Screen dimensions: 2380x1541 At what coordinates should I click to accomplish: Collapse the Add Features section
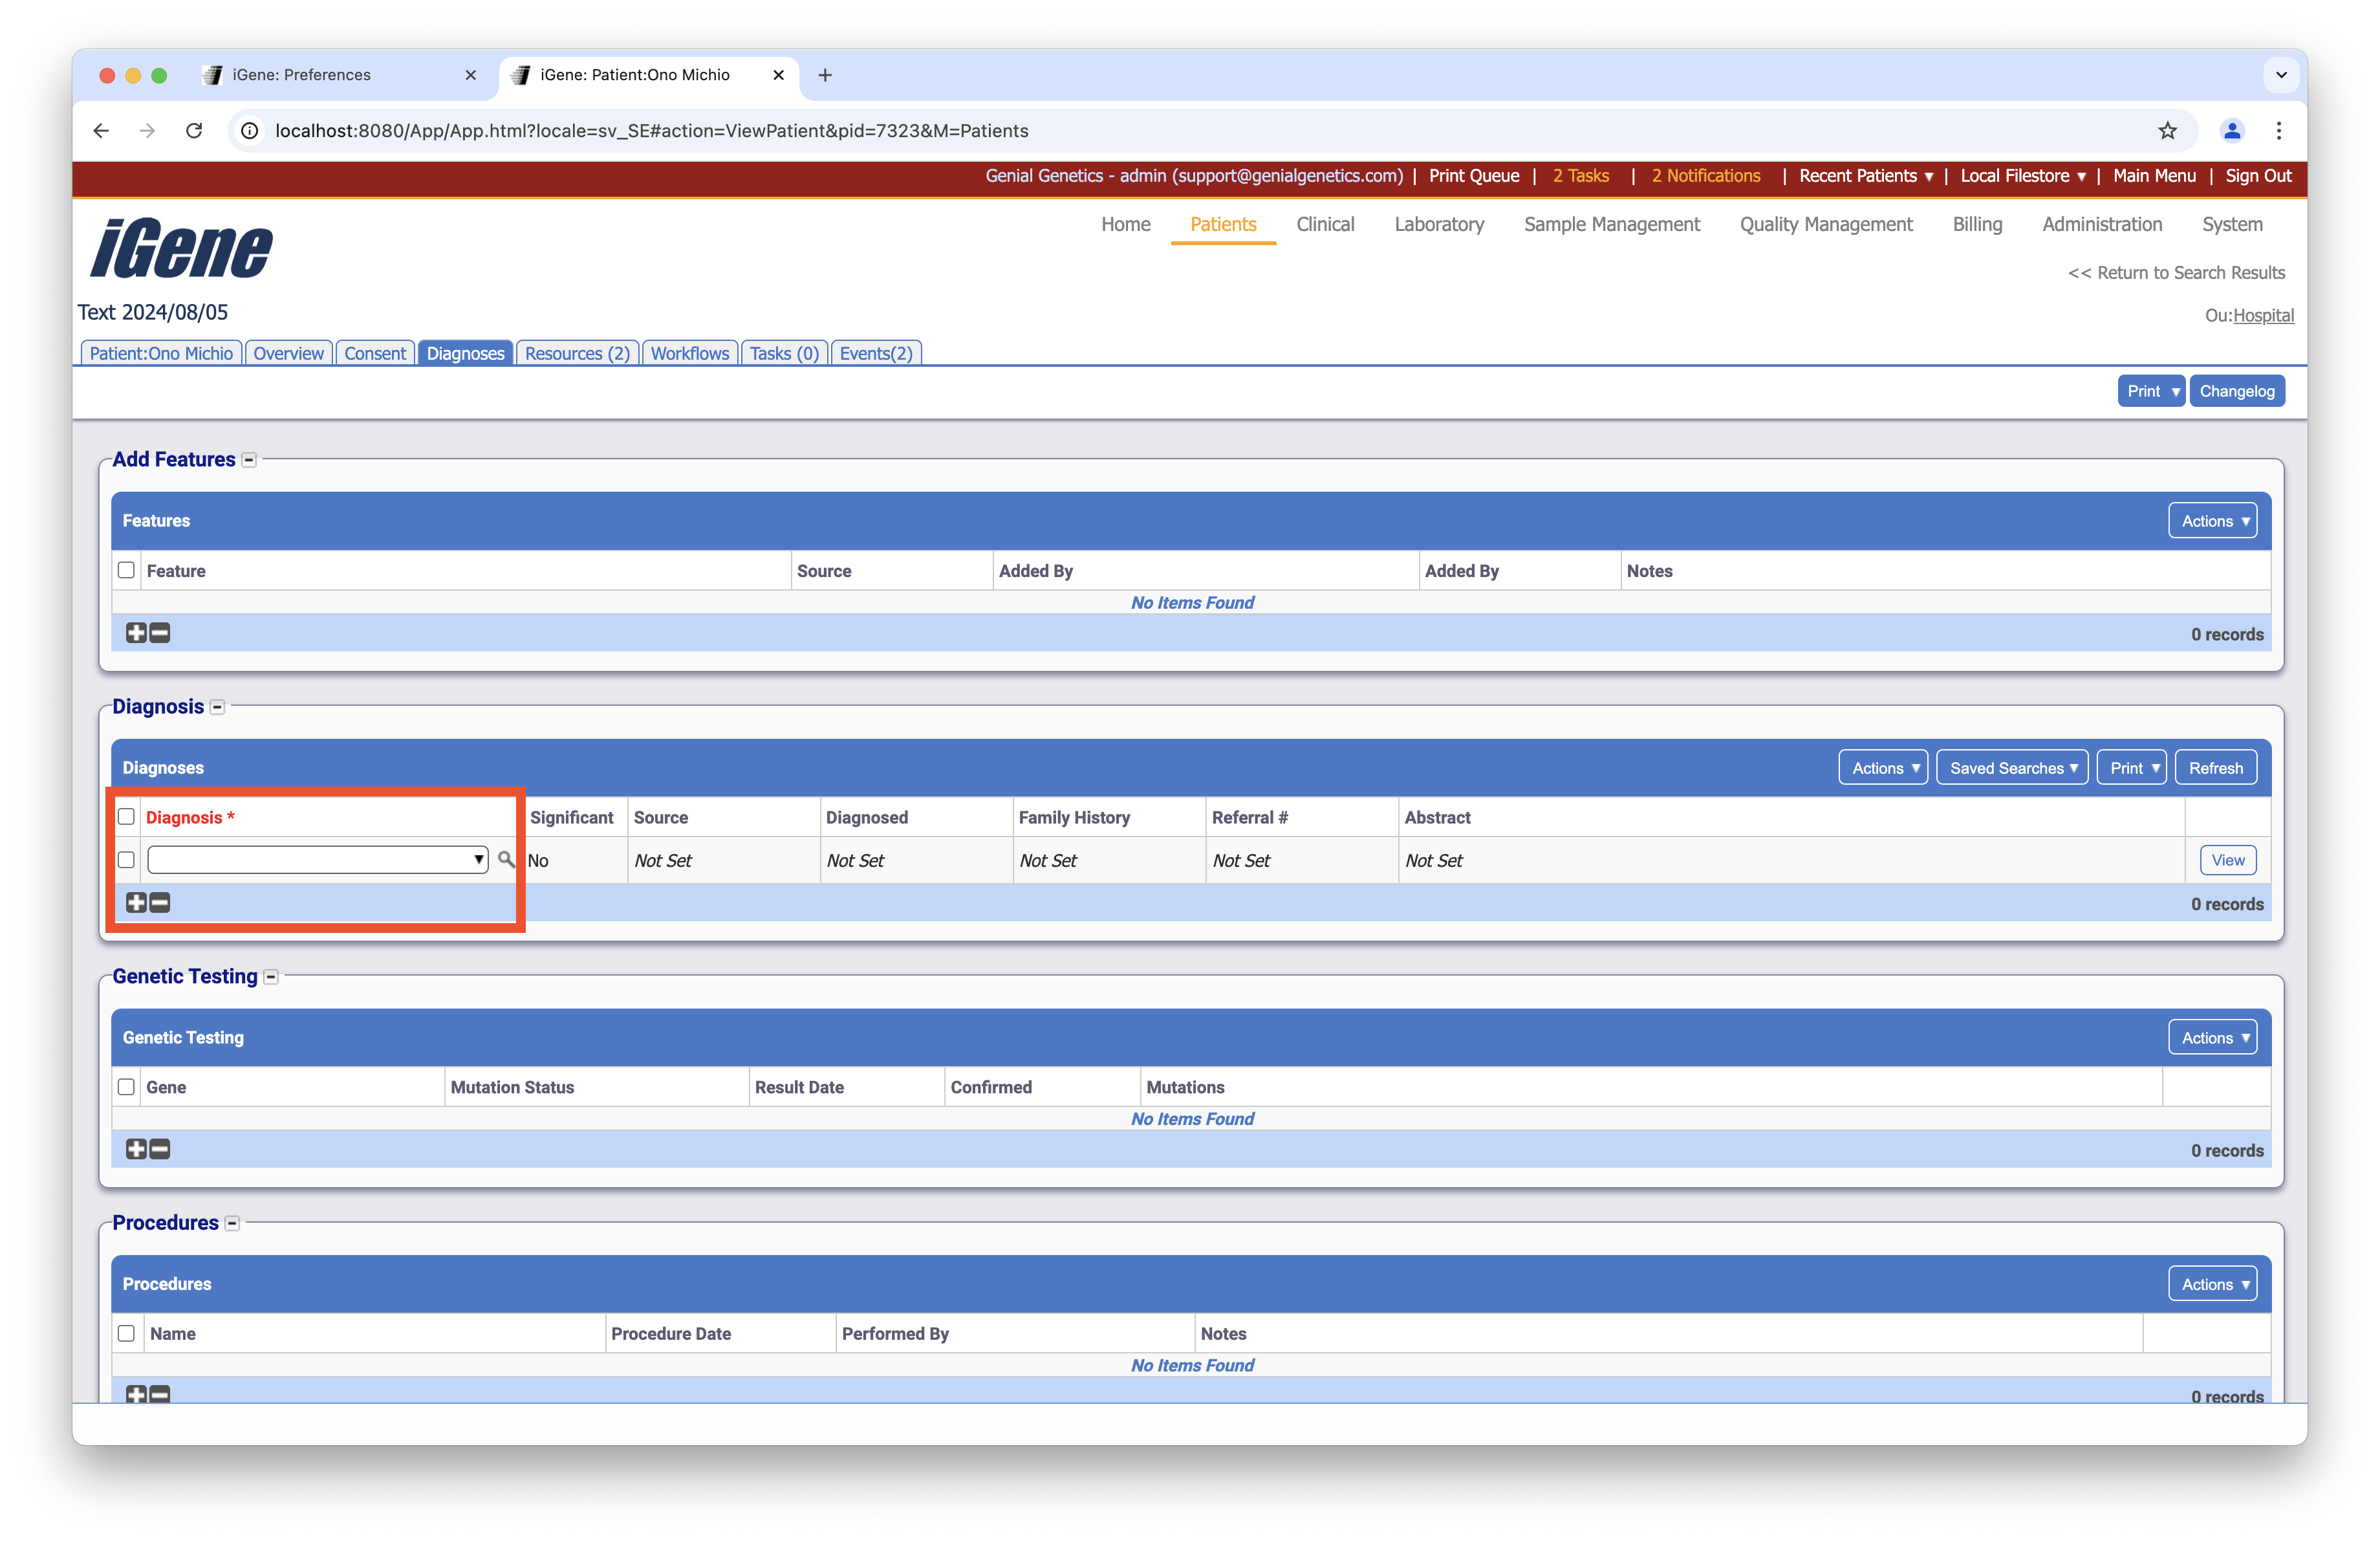249,460
